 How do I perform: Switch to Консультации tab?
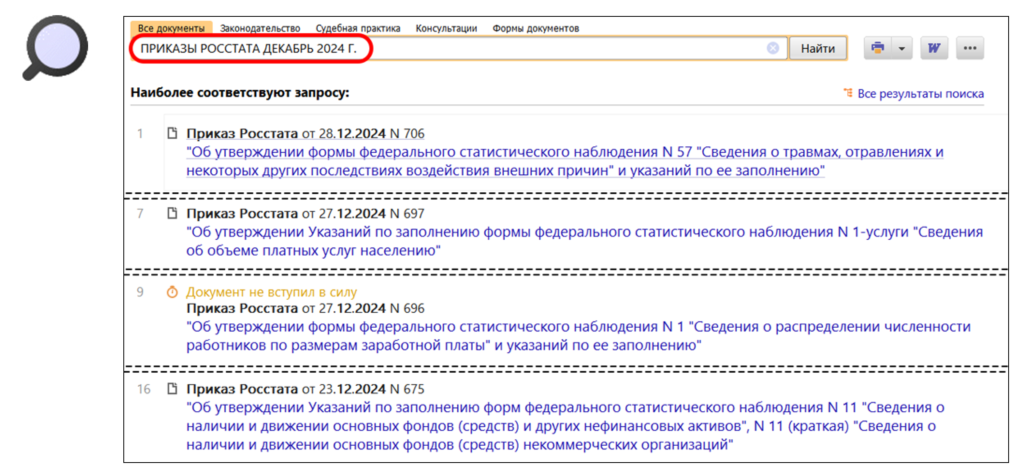click(446, 28)
